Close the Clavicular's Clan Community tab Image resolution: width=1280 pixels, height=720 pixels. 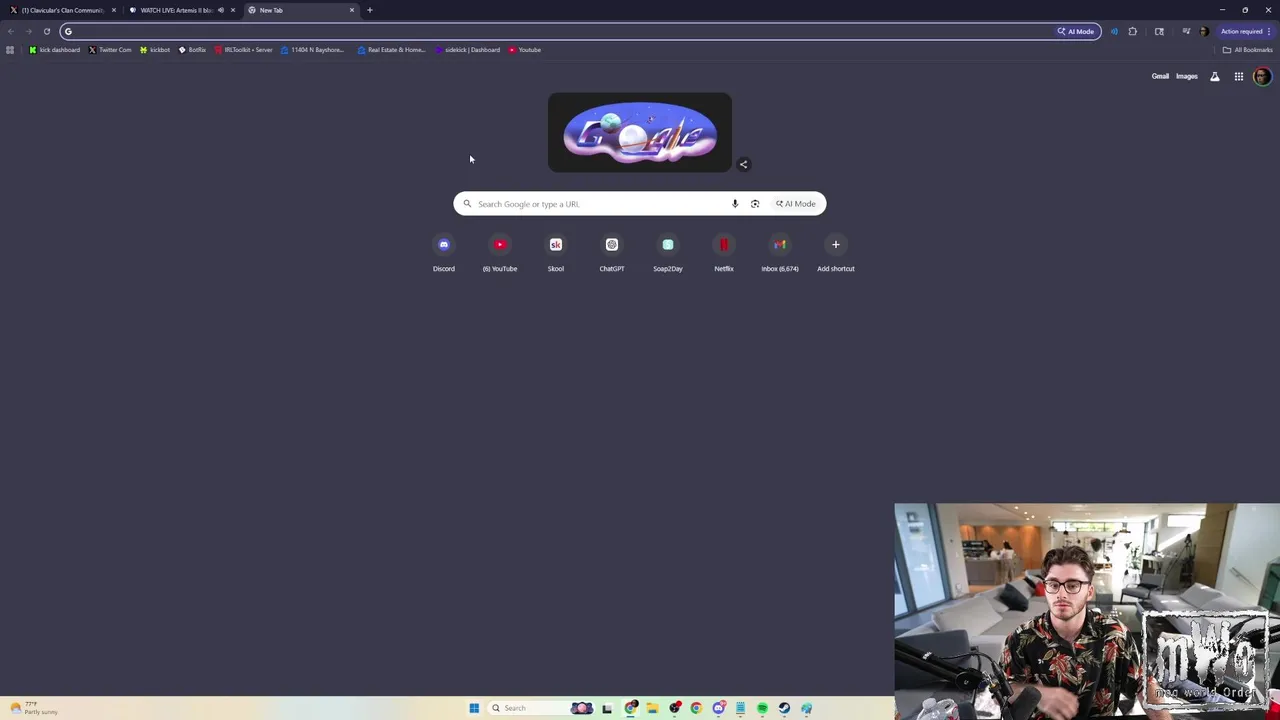(114, 10)
